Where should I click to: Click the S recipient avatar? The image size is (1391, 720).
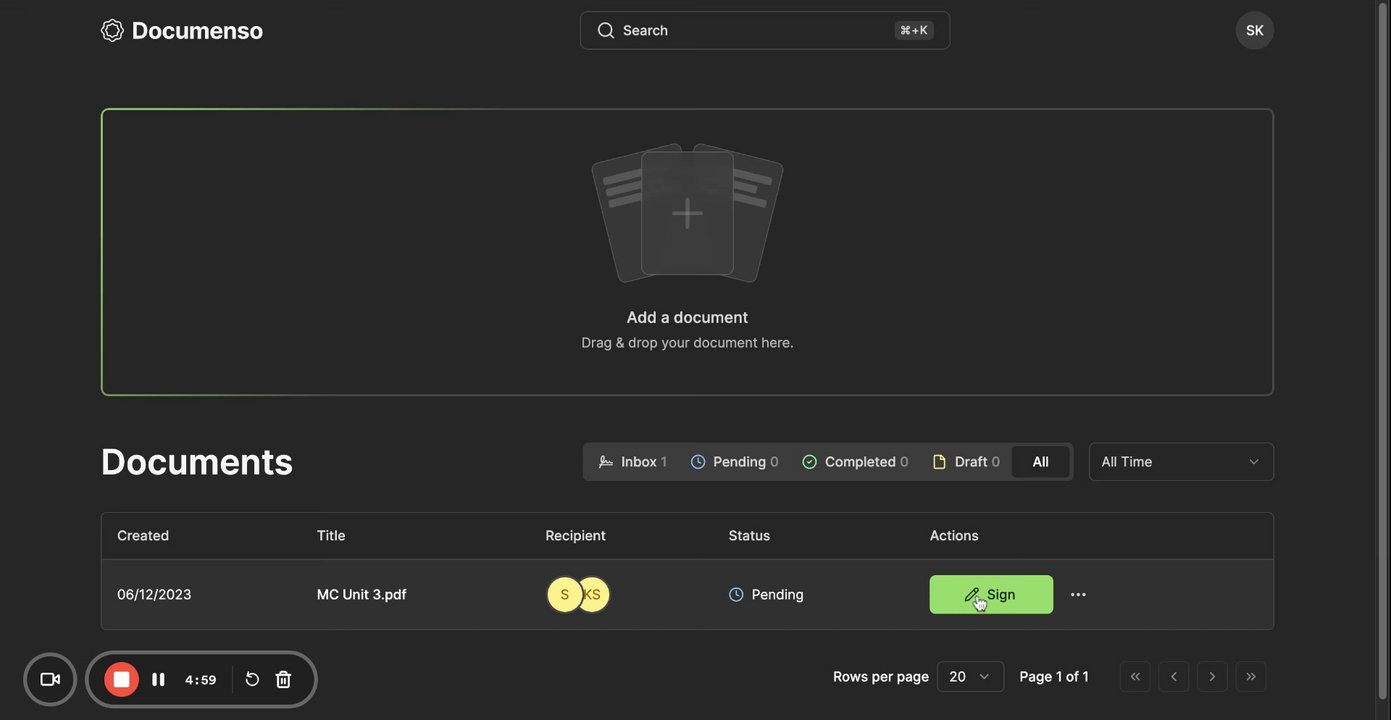tap(564, 595)
